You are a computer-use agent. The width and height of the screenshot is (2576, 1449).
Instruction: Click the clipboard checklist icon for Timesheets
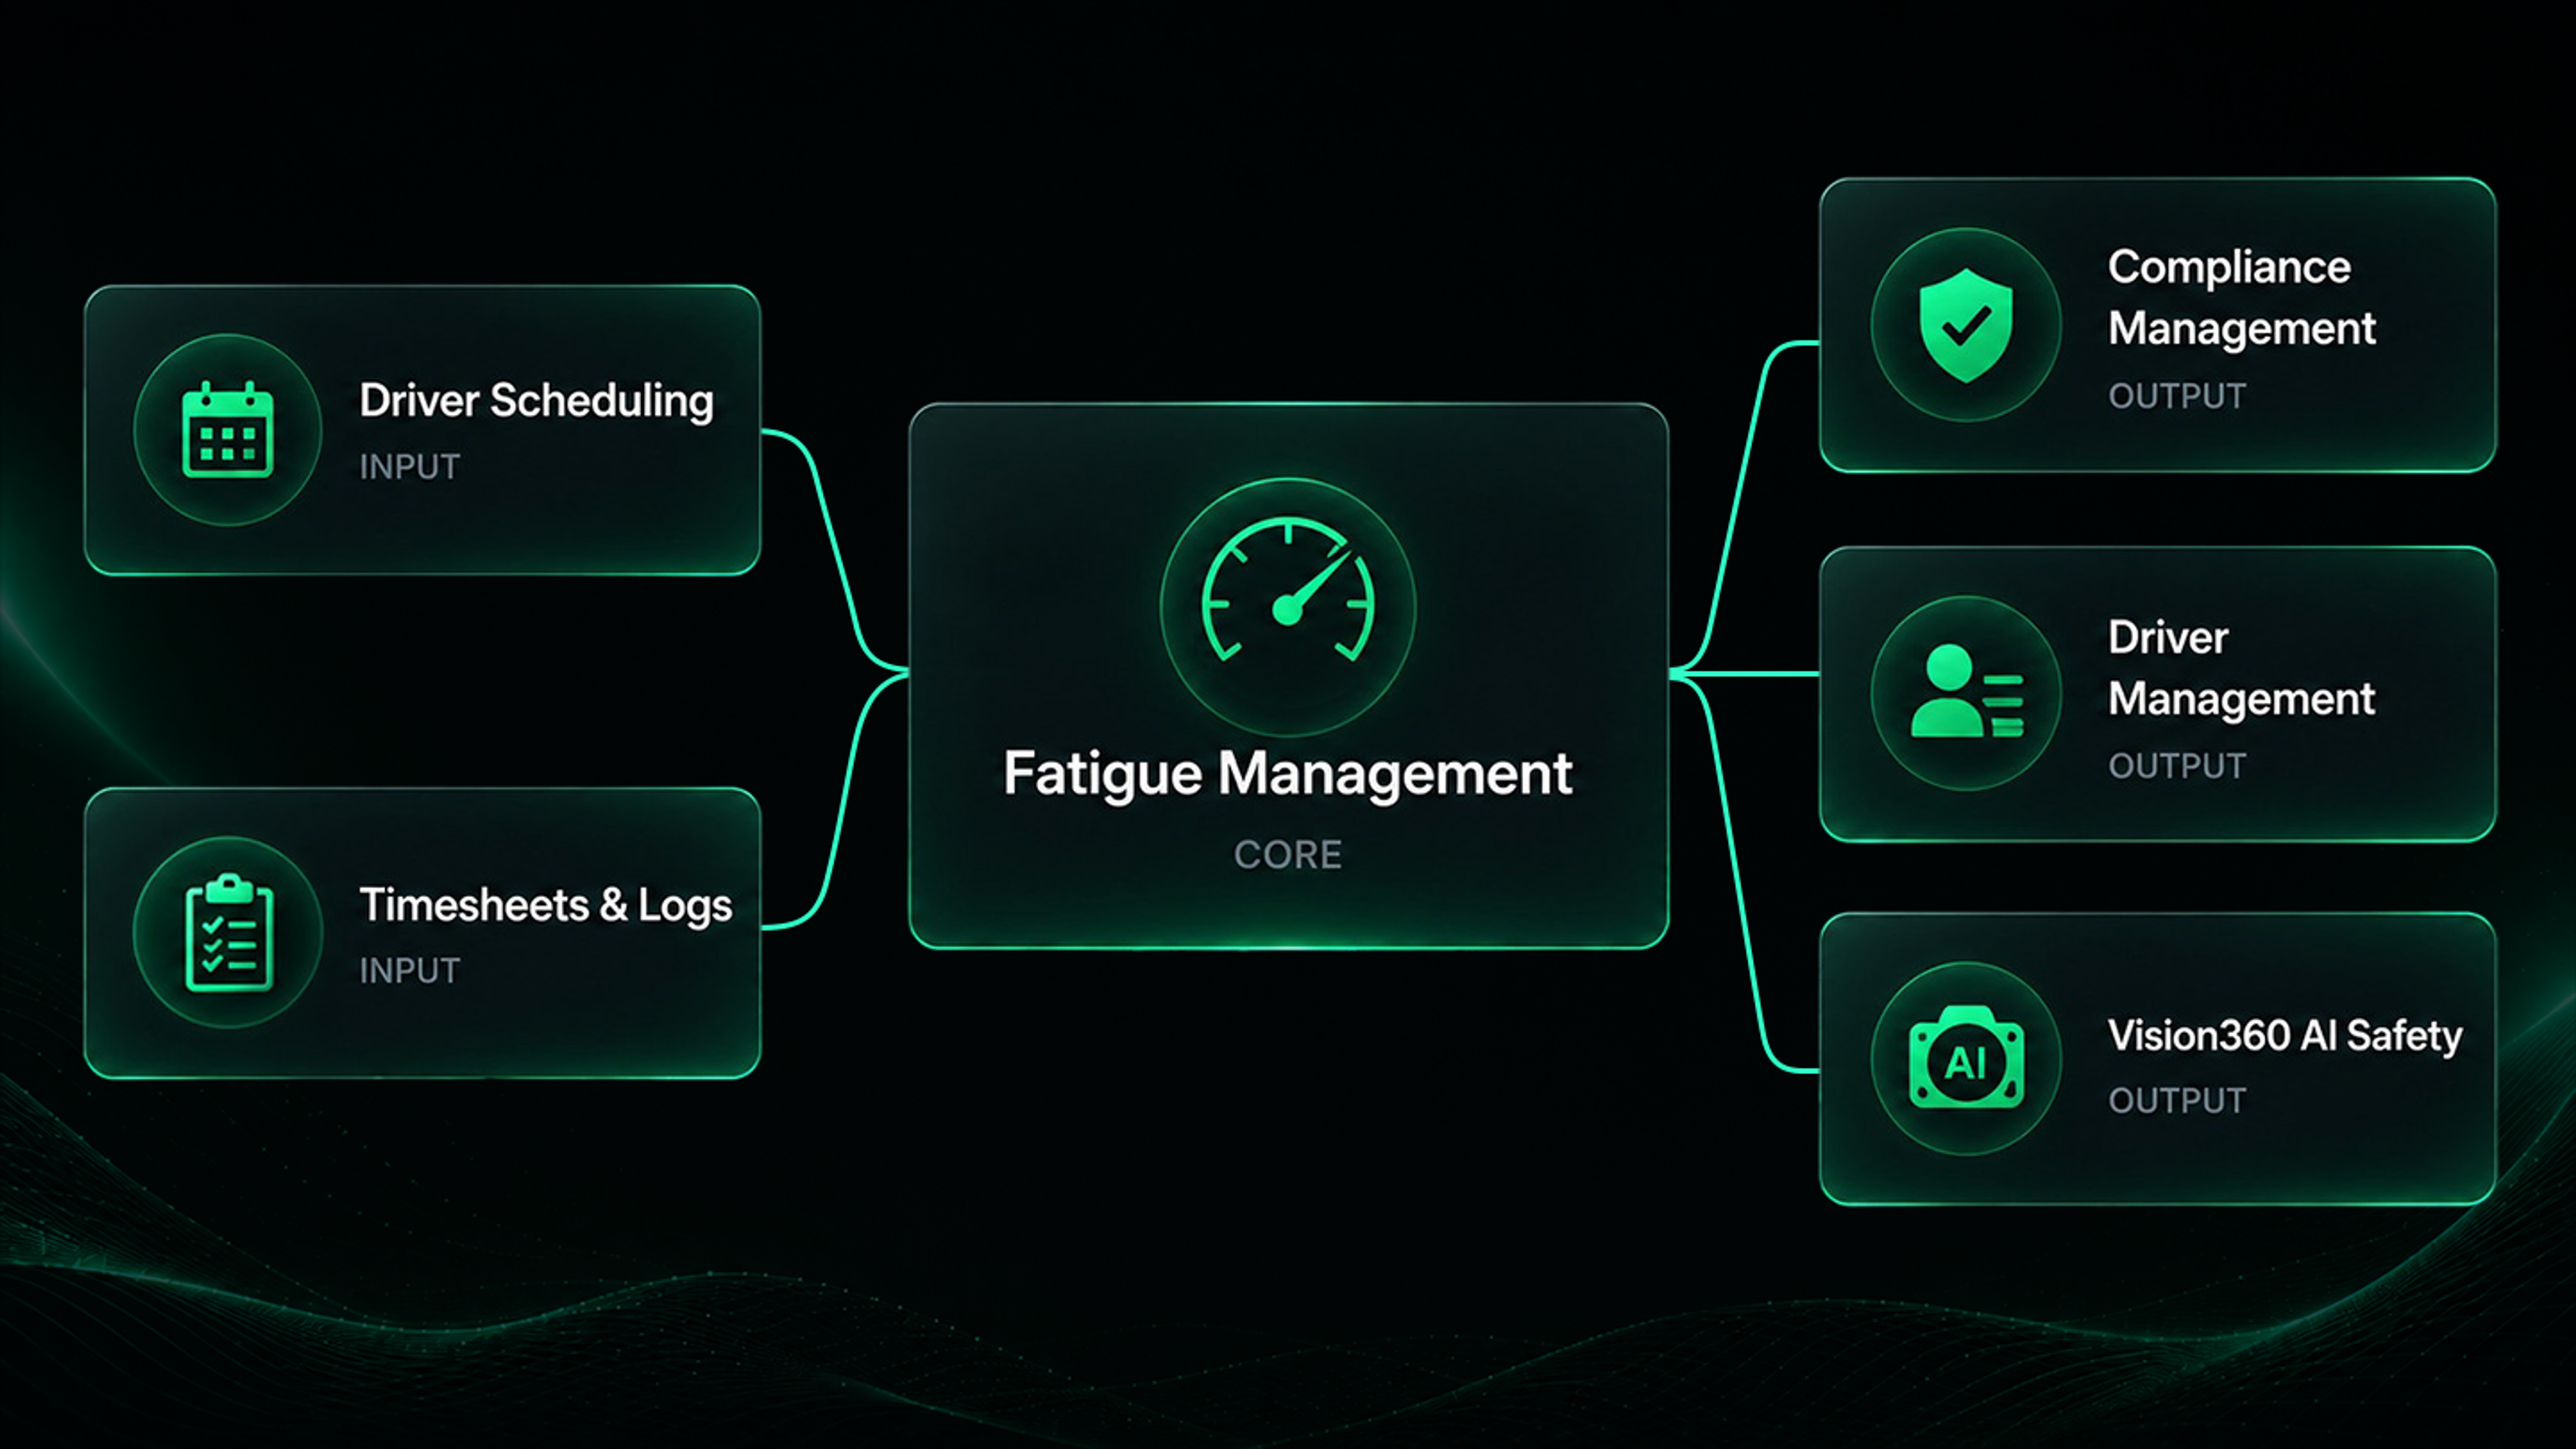point(229,932)
